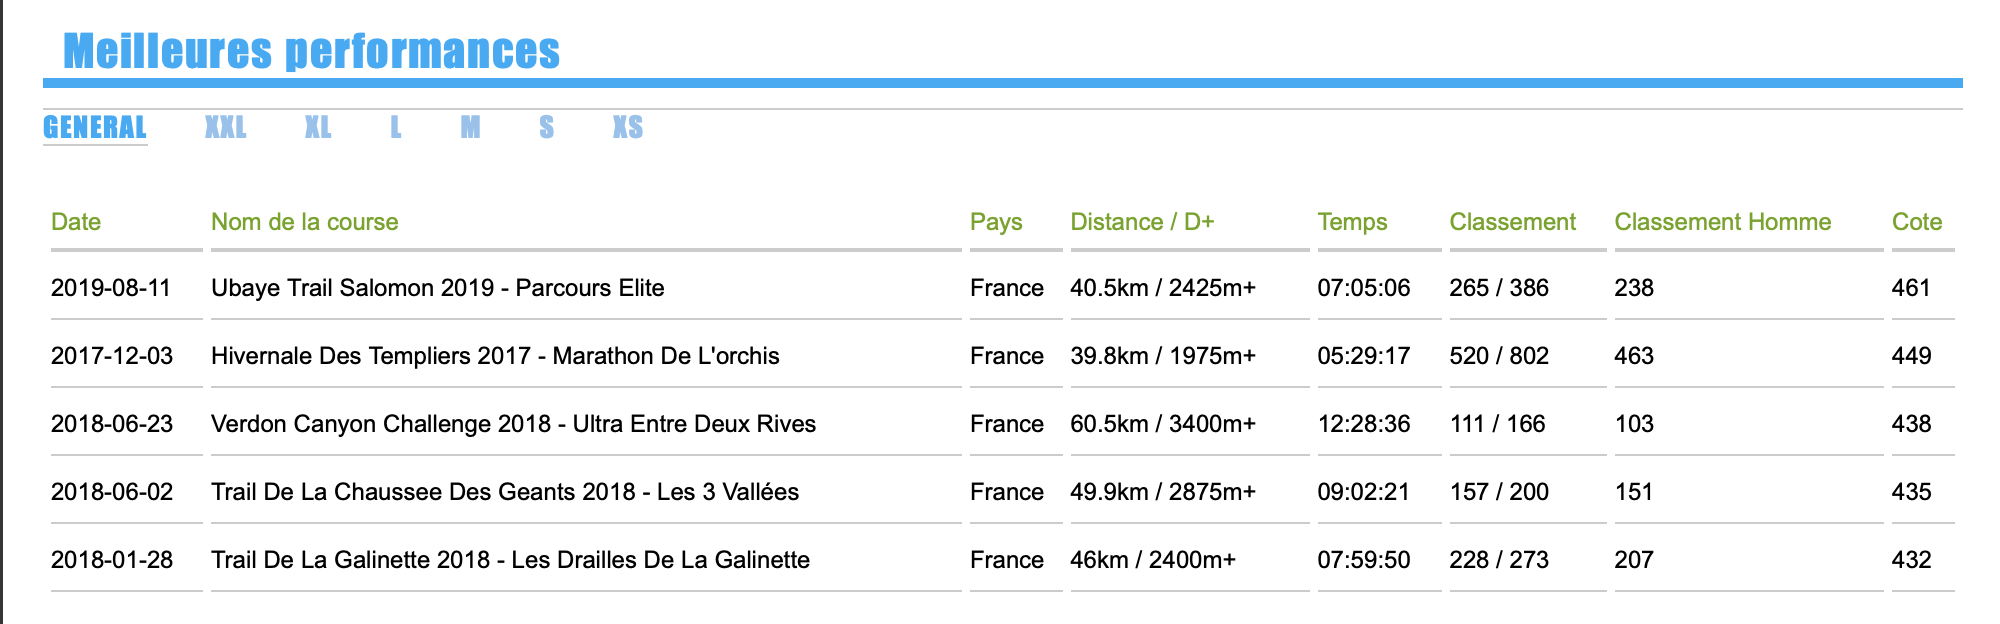
Task: Click the Pays column header
Action: coord(996,222)
